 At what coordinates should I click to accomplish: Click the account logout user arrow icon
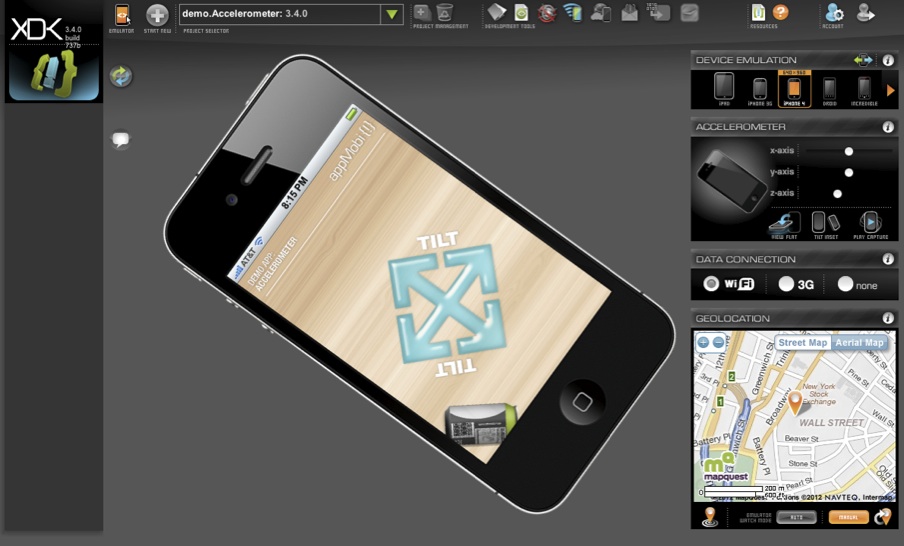click(x=865, y=12)
